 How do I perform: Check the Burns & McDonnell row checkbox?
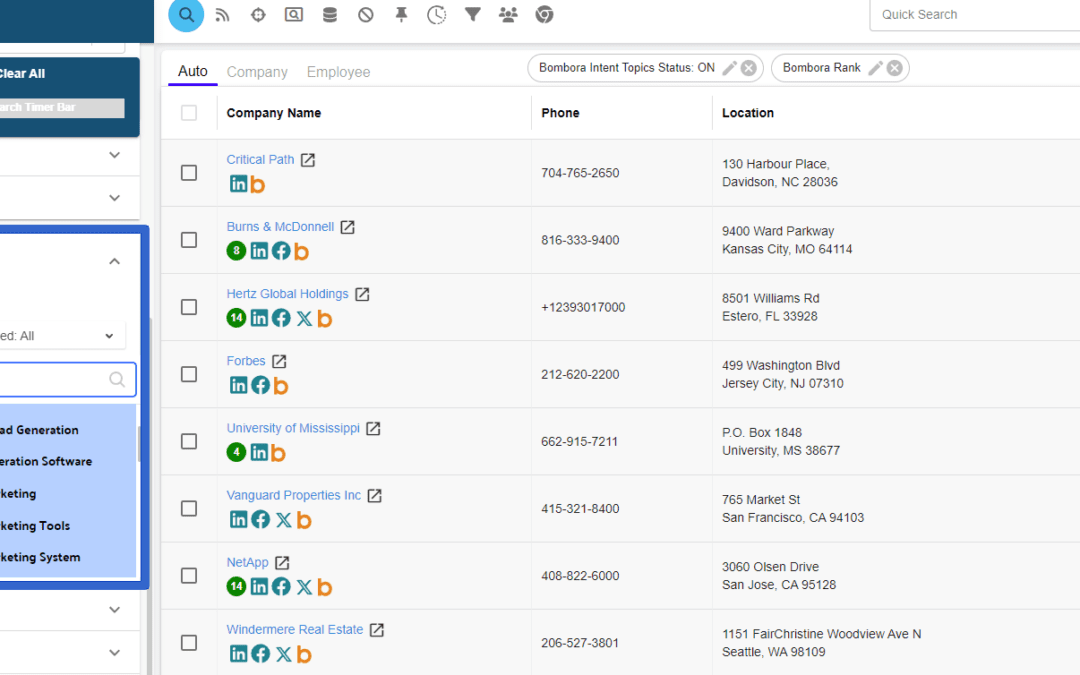coord(189,240)
